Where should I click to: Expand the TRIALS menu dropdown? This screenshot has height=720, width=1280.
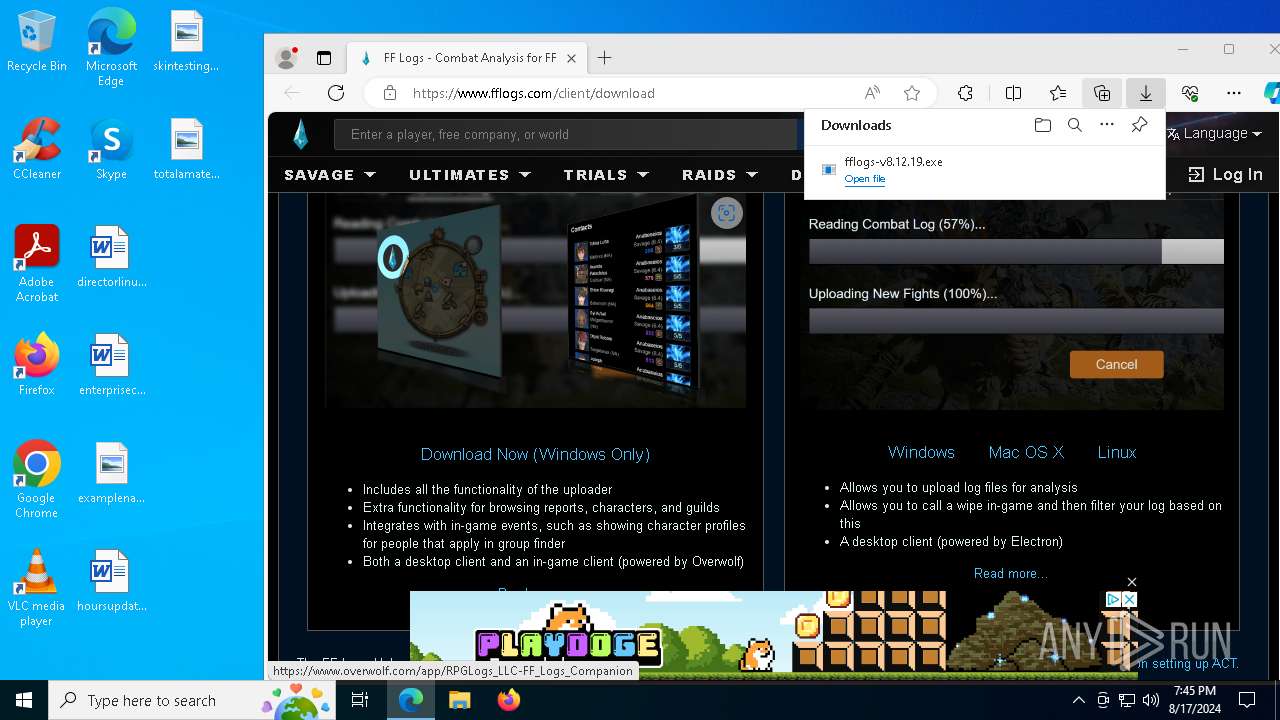point(606,174)
